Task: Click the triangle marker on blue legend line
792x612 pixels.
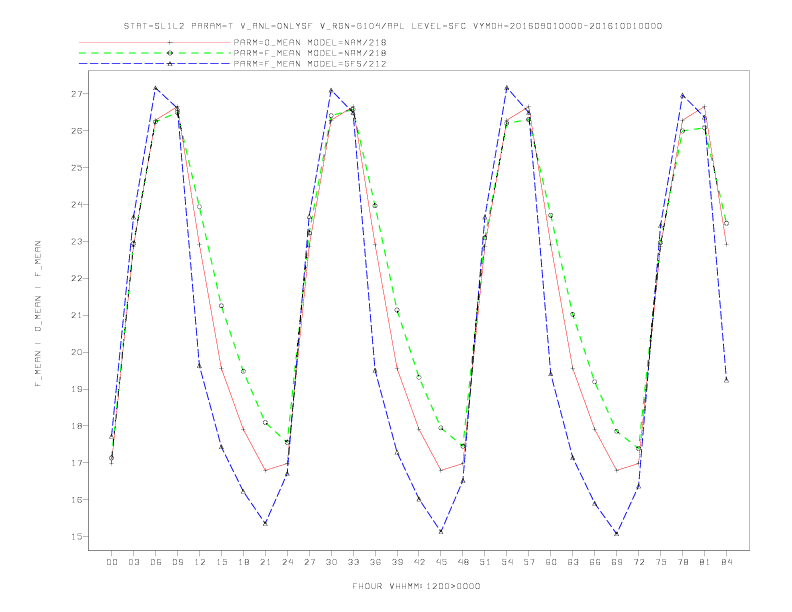Action: tap(170, 64)
